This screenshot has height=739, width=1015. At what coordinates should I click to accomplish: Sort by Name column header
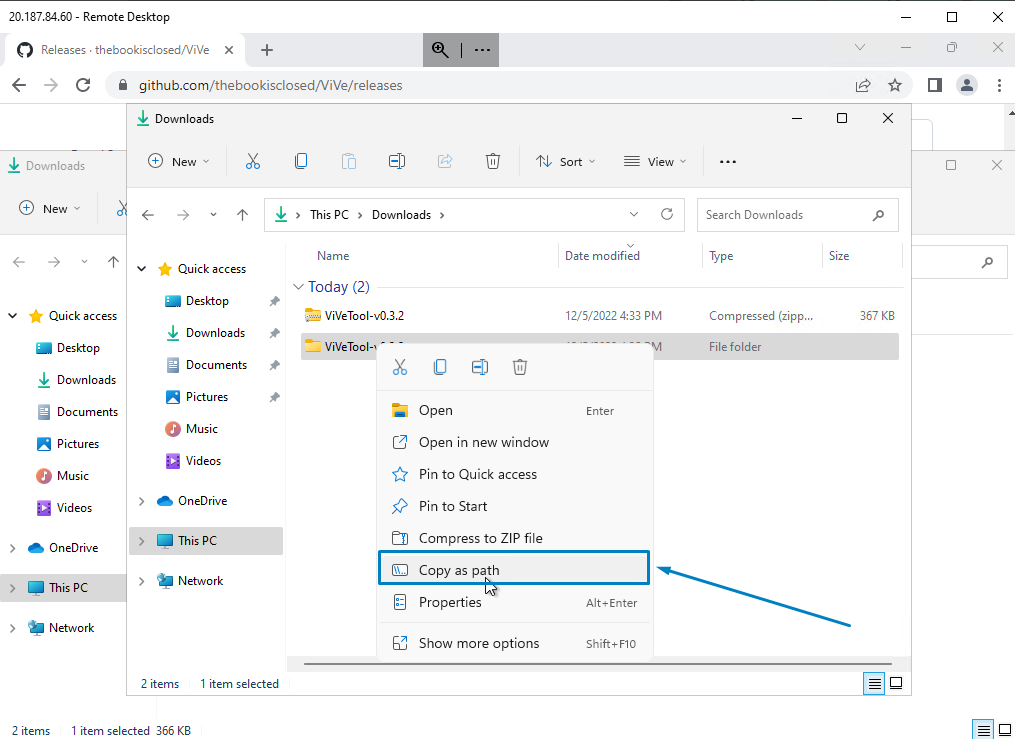click(x=333, y=256)
